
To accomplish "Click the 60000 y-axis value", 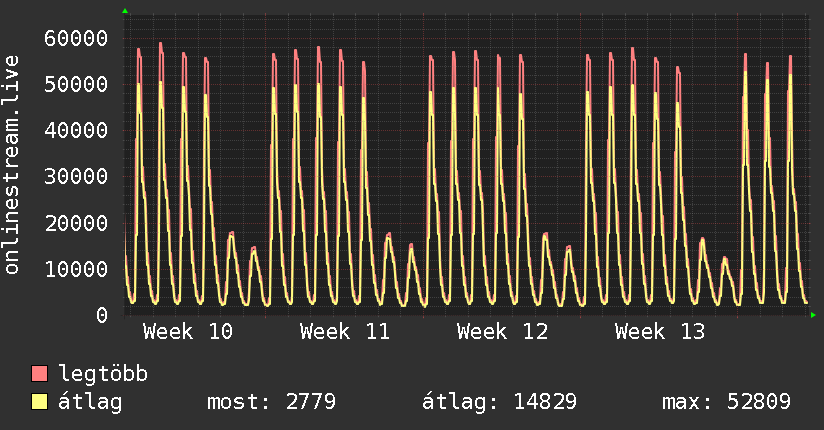I will 76,39.
